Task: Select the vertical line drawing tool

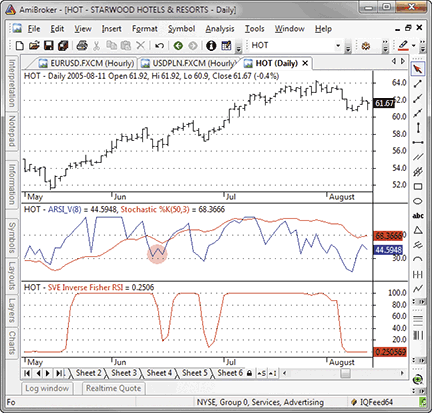Action: click(418, 128)
